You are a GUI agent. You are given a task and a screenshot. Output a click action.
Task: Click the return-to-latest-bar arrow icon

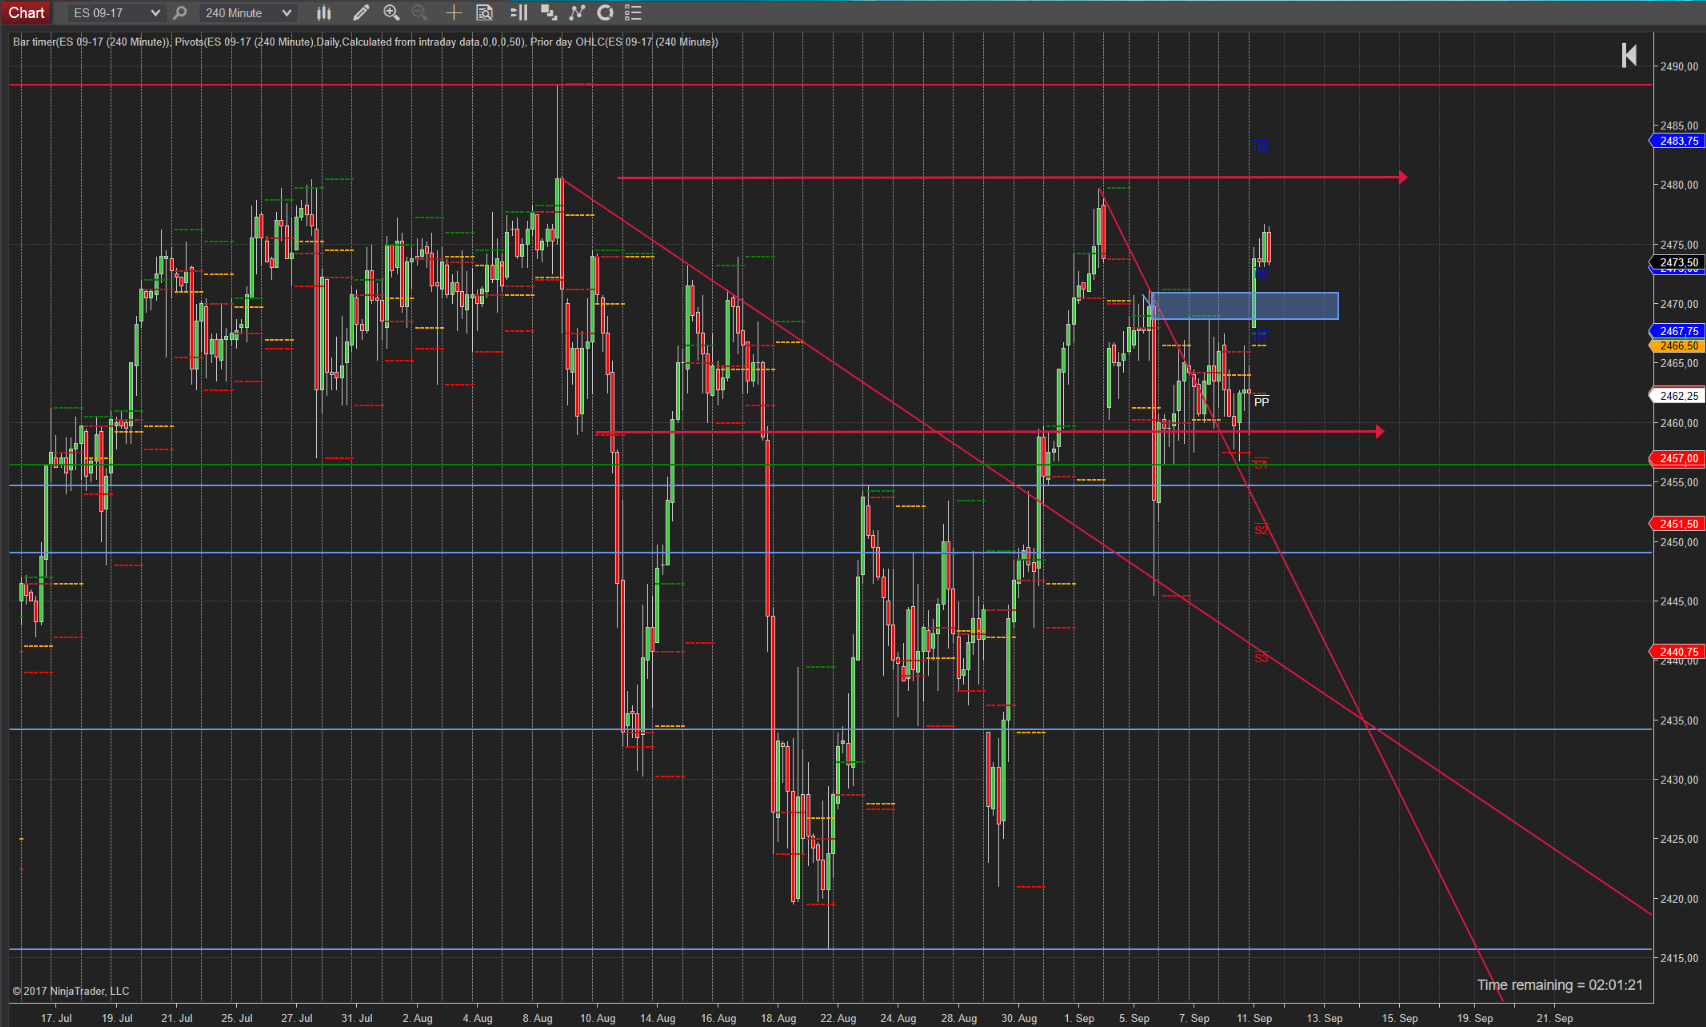pyautogui.click(x=1629, y=55)
